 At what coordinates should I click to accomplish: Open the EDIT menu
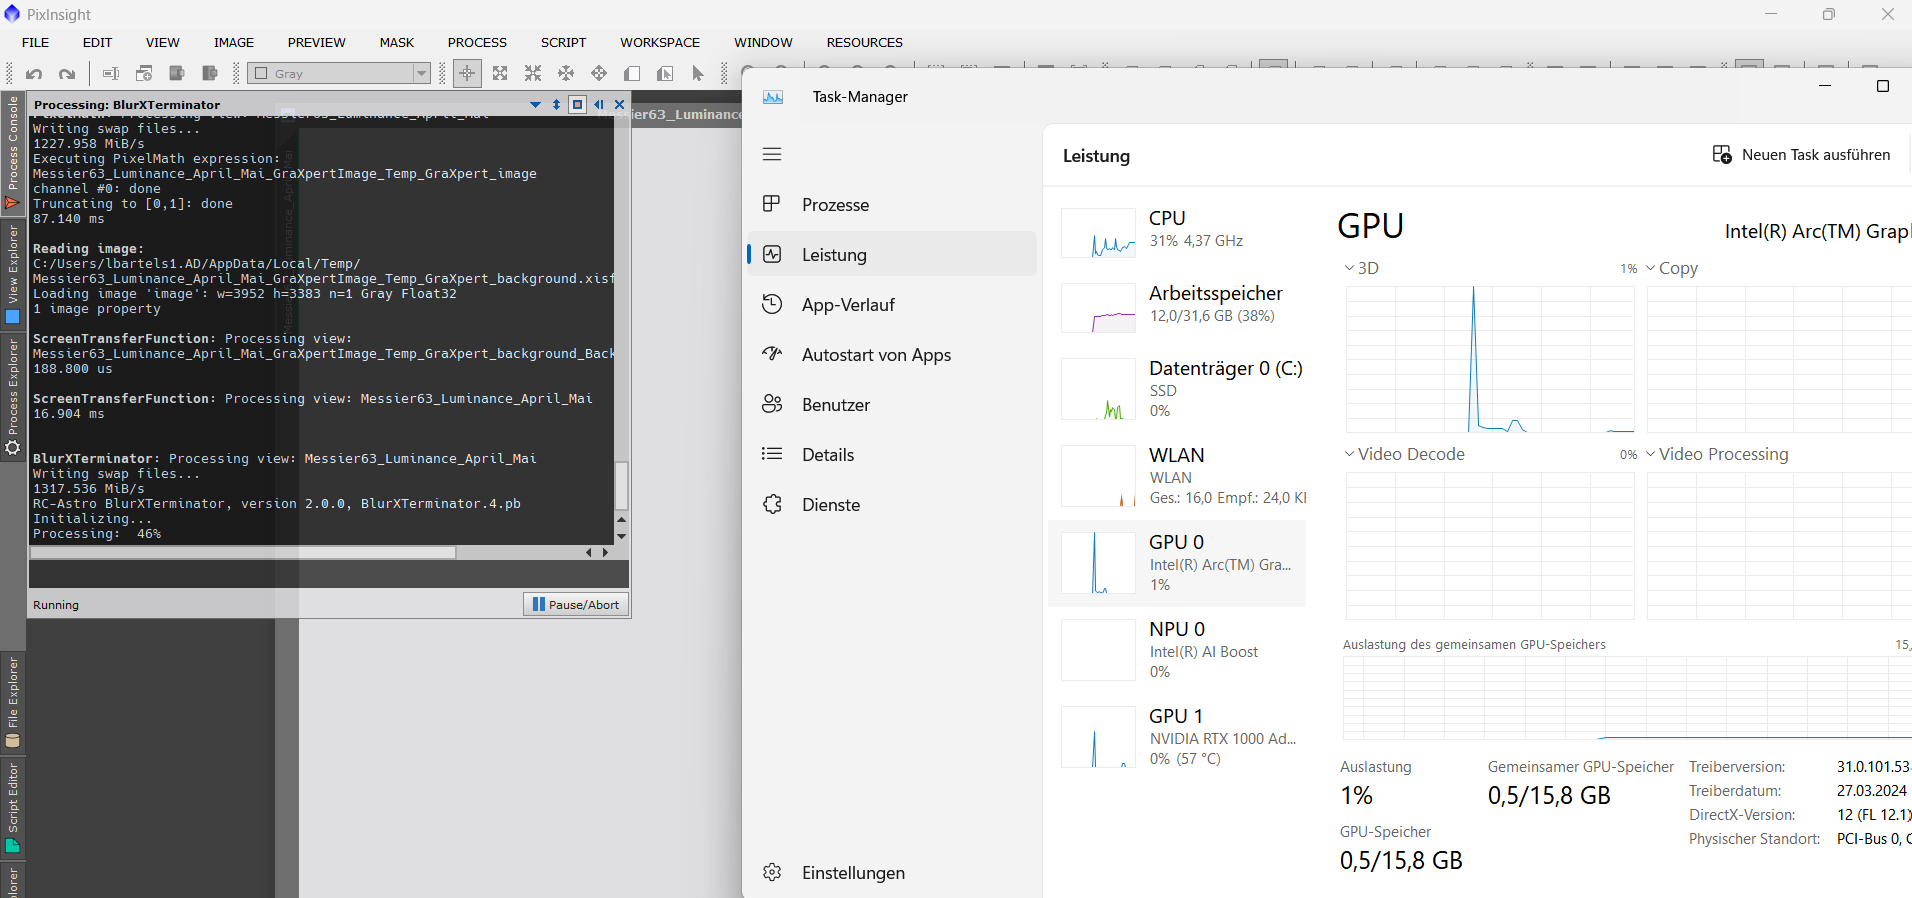click(x=97, y=42)
